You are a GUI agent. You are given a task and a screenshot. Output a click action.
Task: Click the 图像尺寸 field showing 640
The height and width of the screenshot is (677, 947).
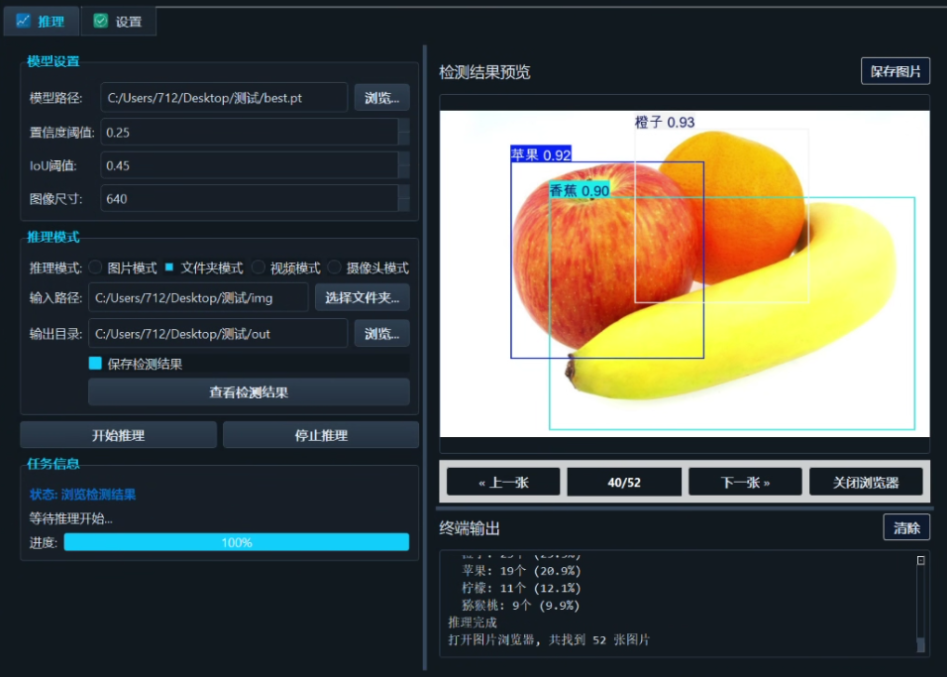(x=249, y=199)
